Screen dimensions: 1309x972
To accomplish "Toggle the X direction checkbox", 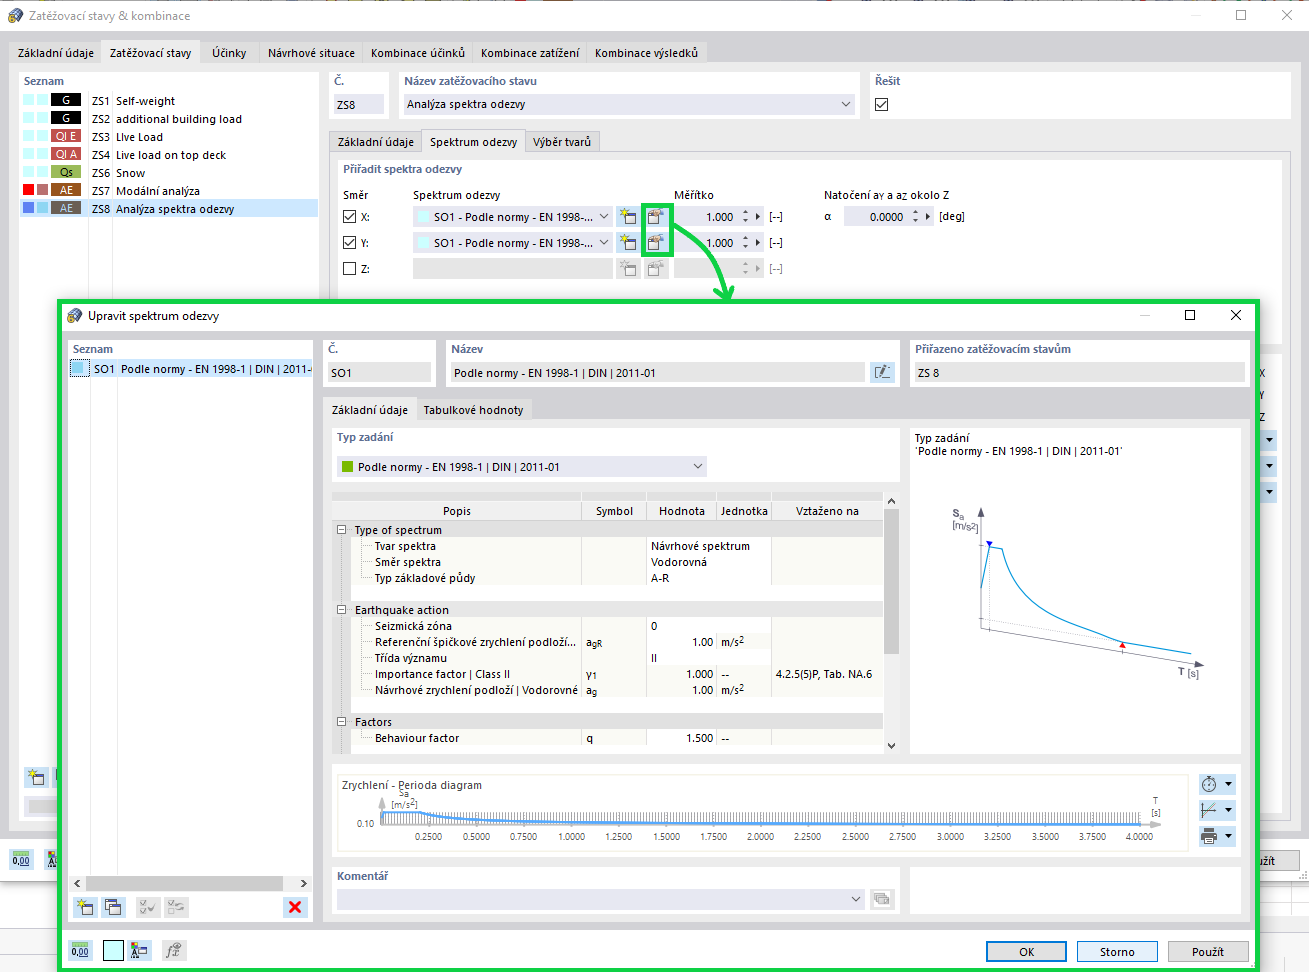I will 349,217.
